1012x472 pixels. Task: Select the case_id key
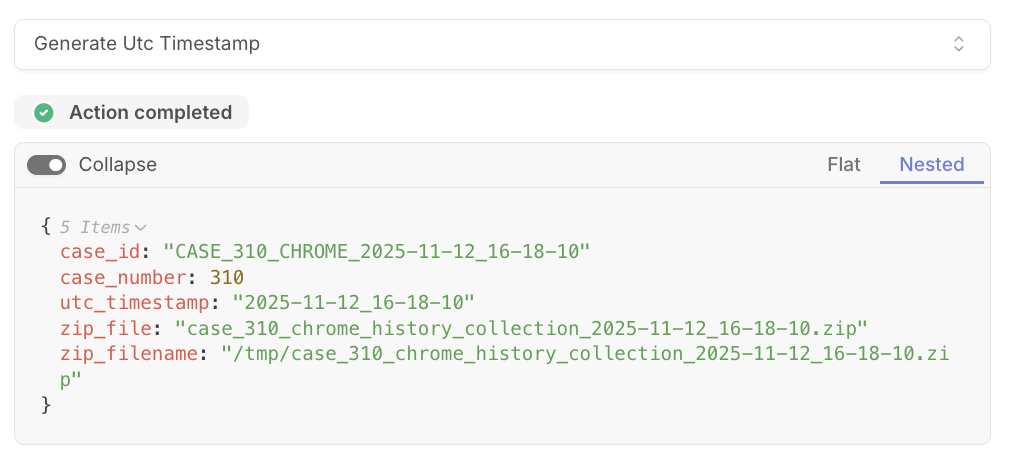101,252
